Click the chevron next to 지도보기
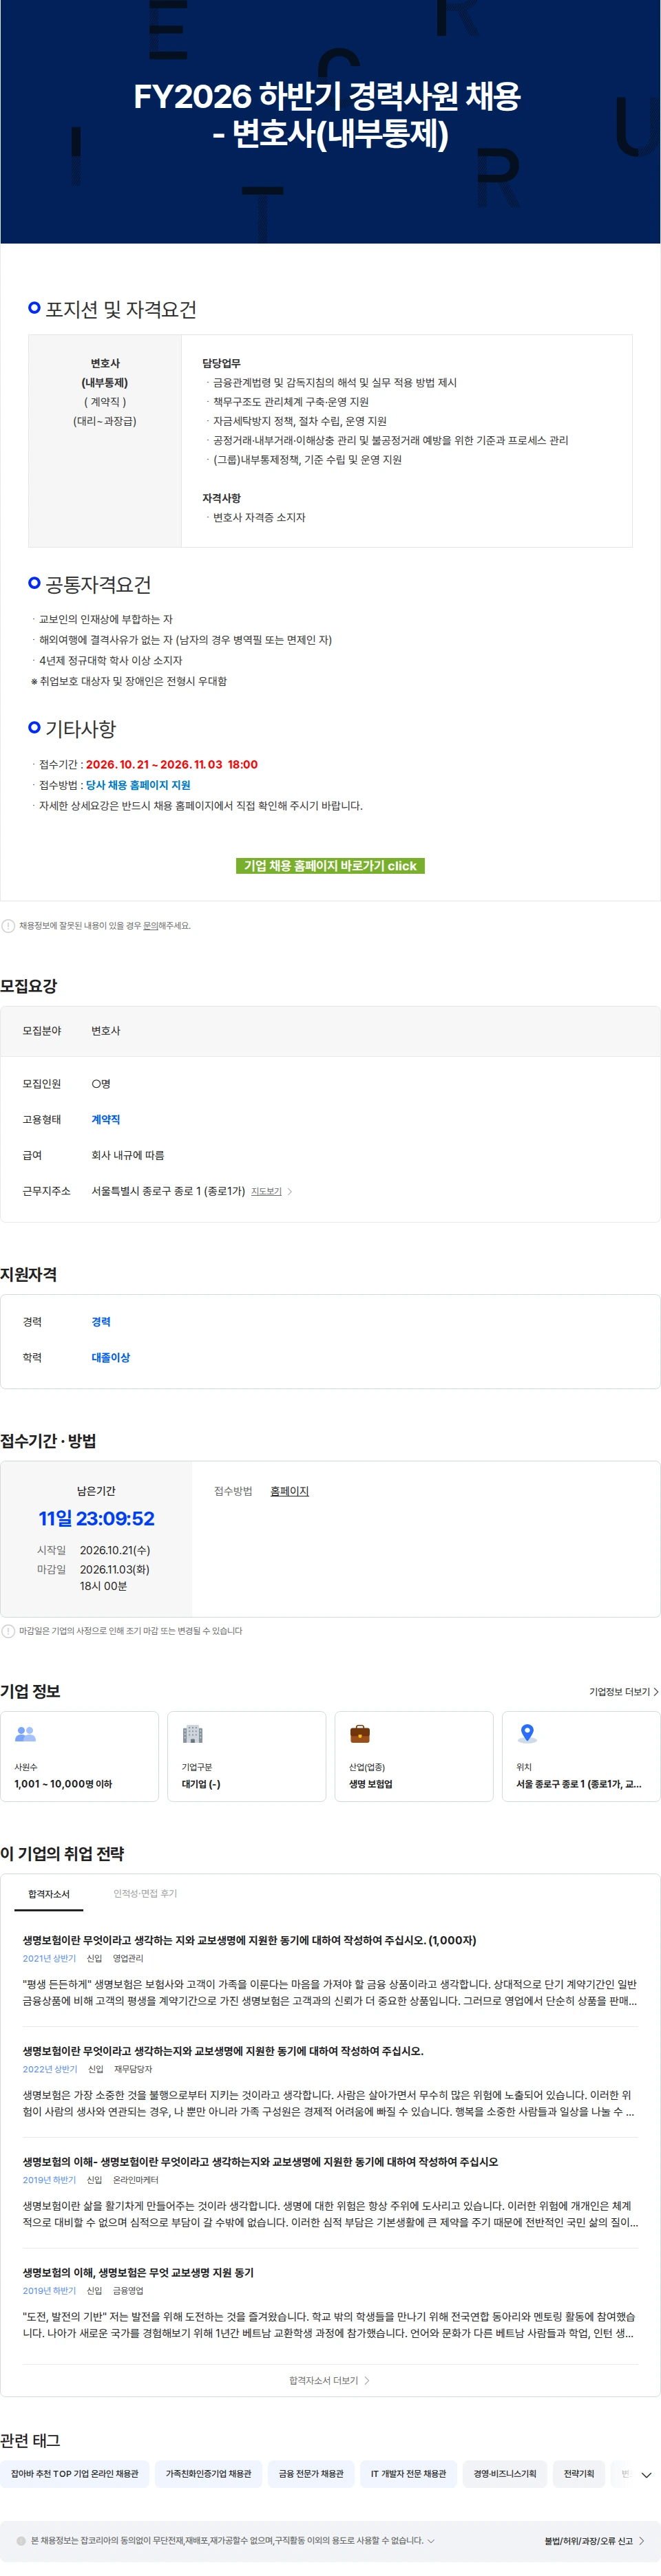Image resolution: width=661 pixels, height=2576 pixels. pyautogui.click(x=290, y=1191)
